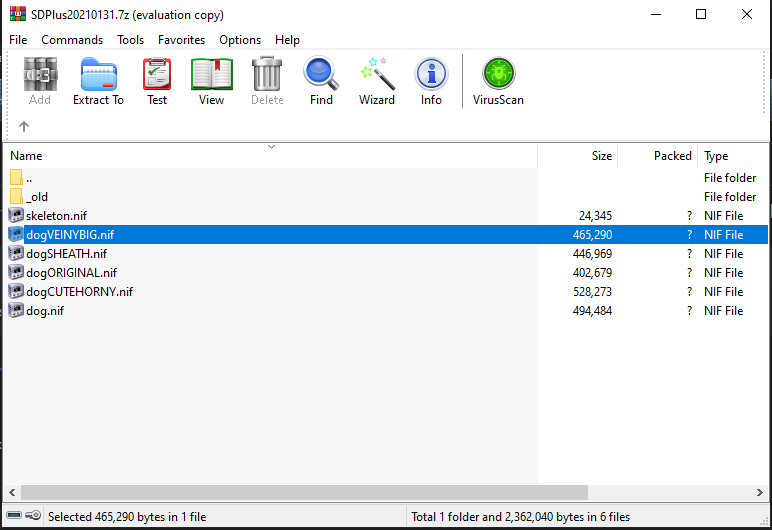
Task: Click the 528,273 size value
Action: coord(592,292)
